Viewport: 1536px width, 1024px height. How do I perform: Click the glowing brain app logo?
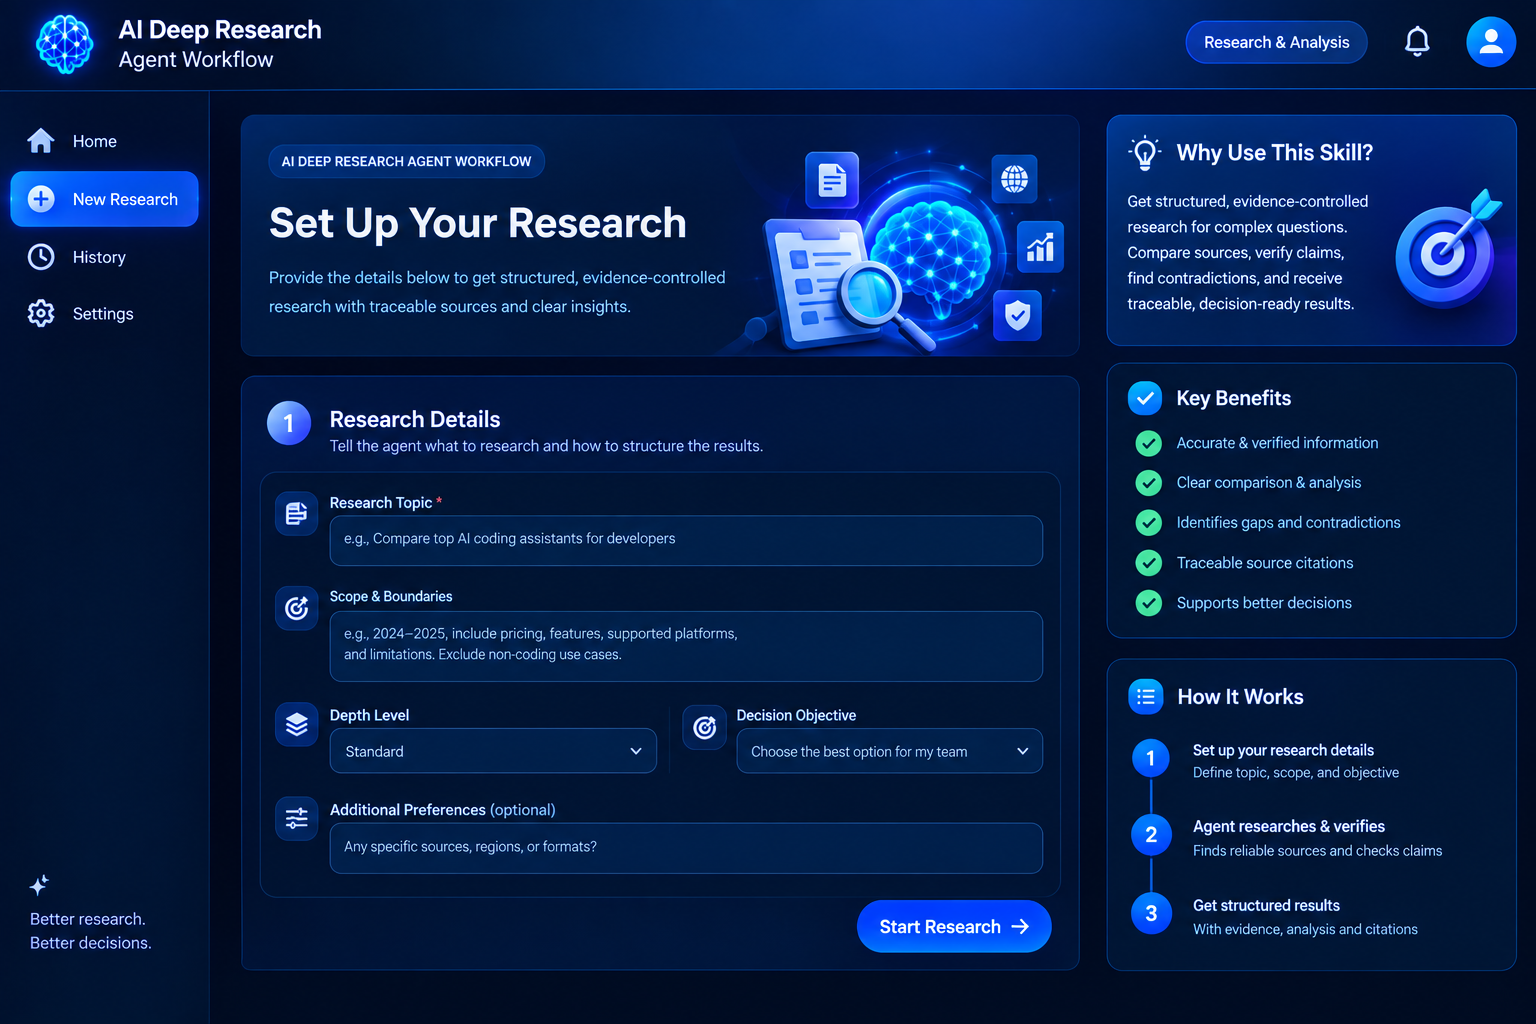(65, 44)
